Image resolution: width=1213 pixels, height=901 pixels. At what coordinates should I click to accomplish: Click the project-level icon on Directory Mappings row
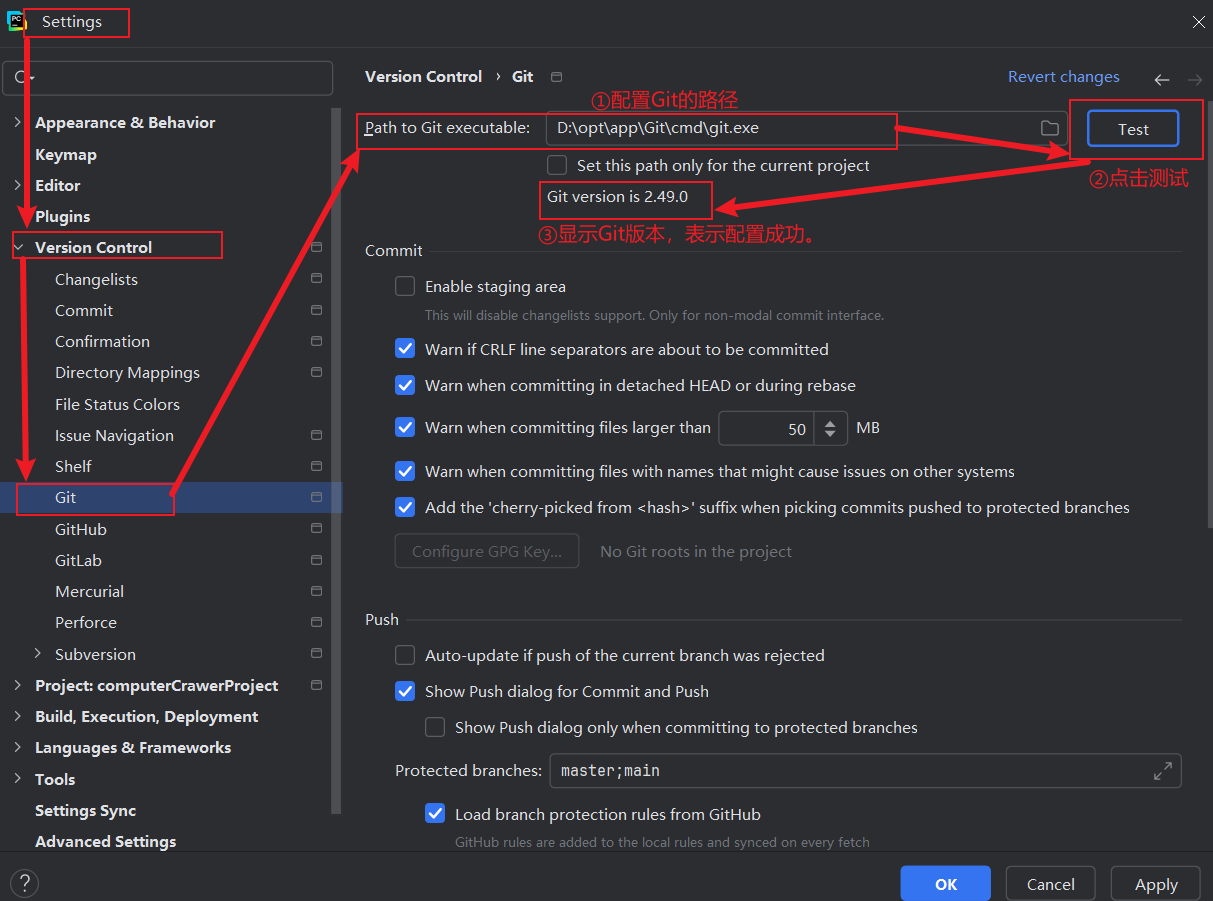pos(317,372)
